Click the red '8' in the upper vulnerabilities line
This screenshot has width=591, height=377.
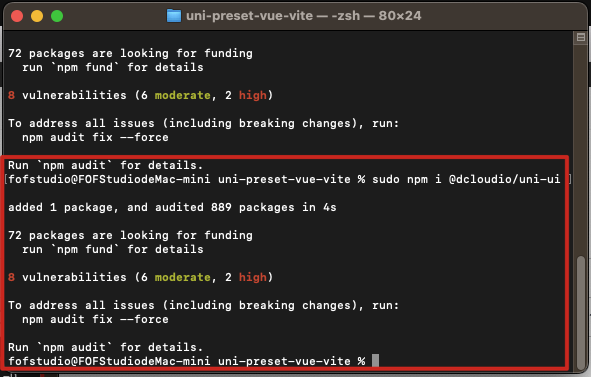[11, 95]
